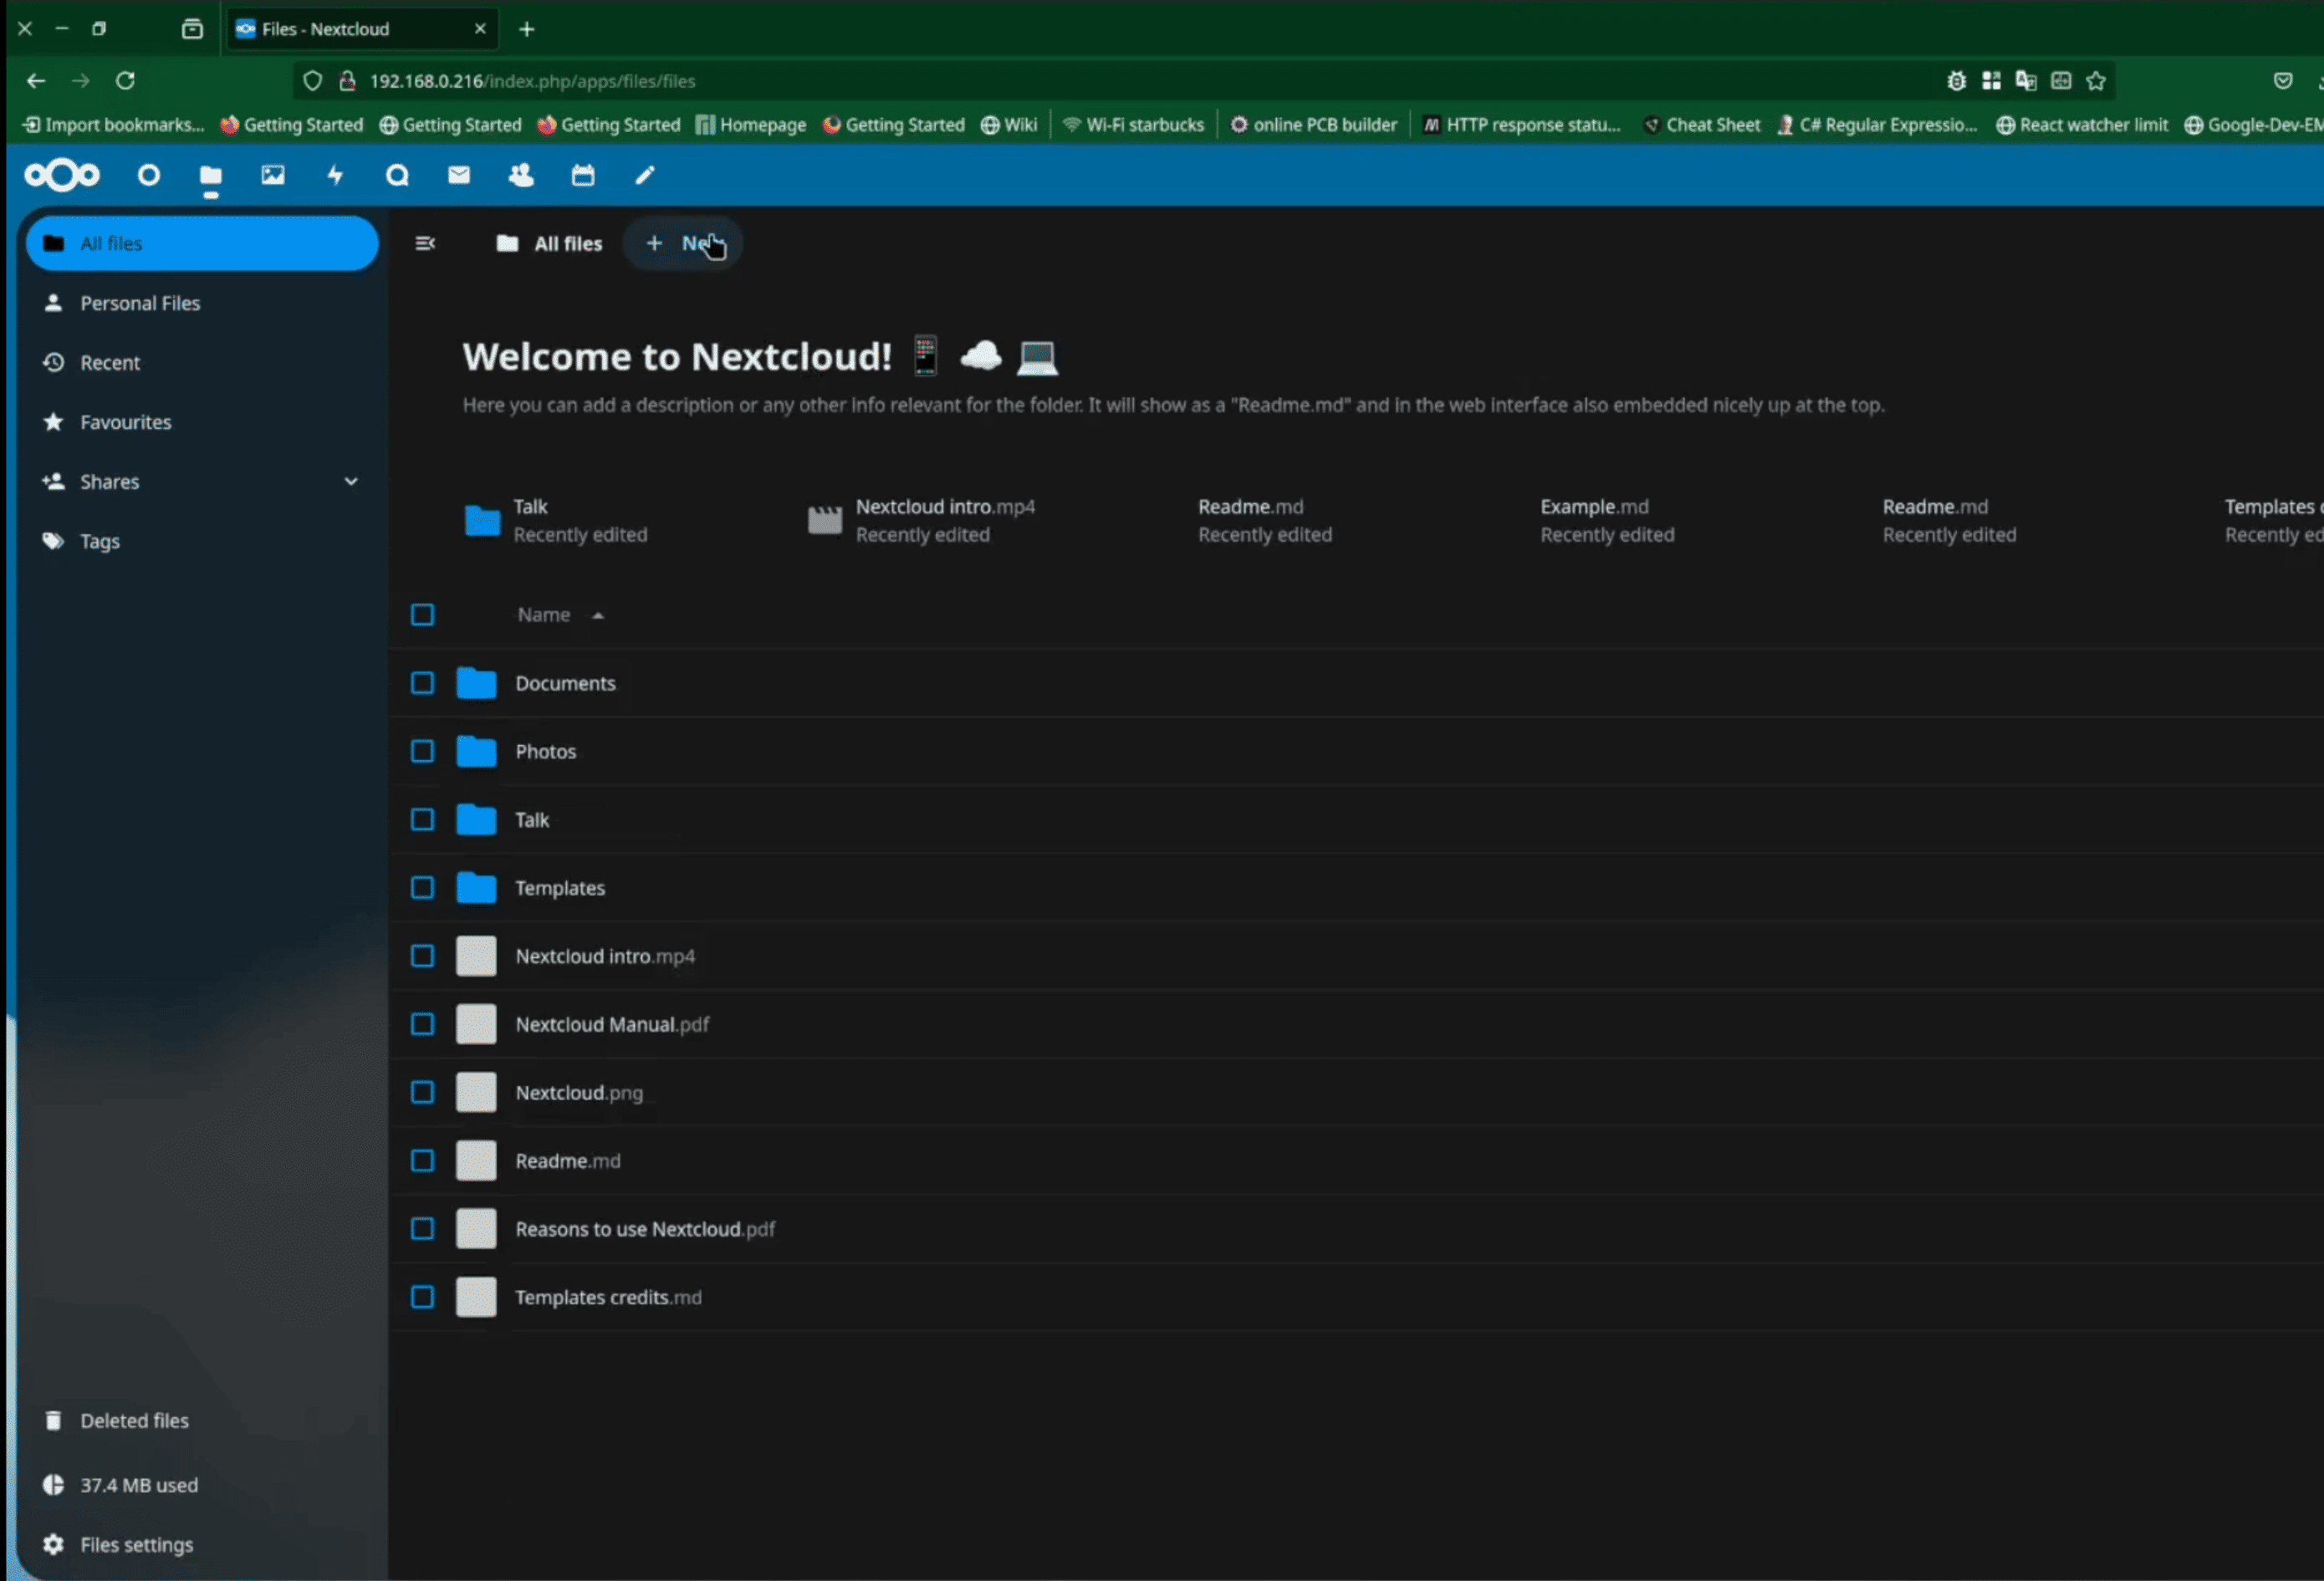Check the Readme.md row checkbox

point(422,1161)
